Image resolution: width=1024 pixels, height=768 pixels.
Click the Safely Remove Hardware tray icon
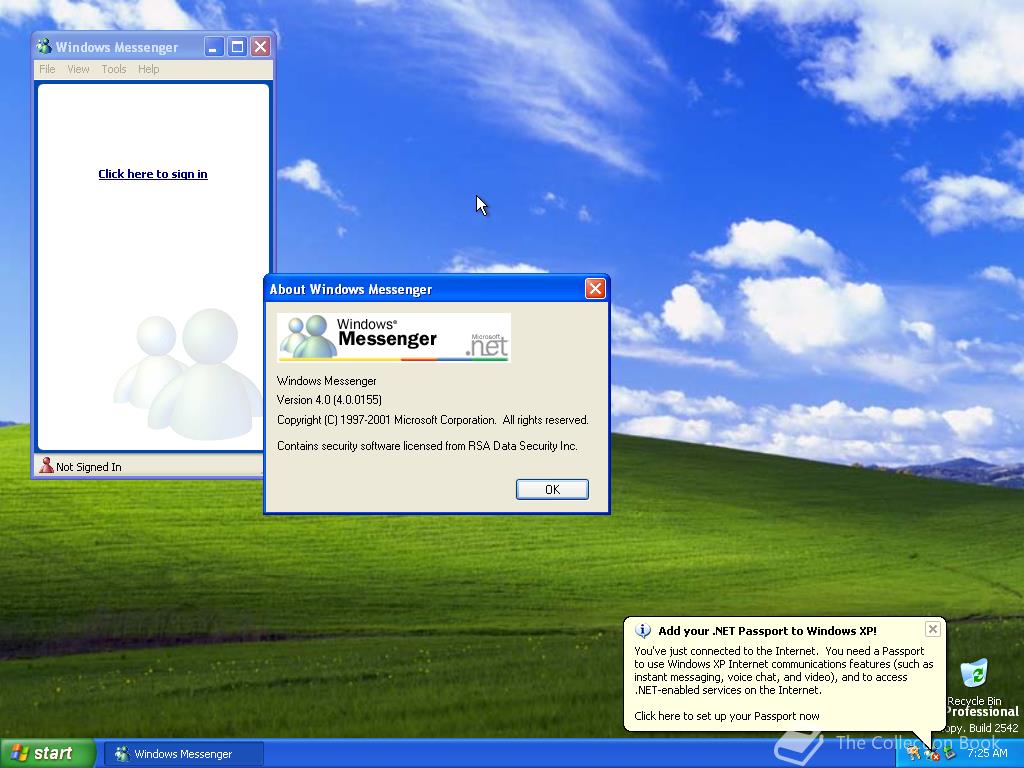pos(950,753)
